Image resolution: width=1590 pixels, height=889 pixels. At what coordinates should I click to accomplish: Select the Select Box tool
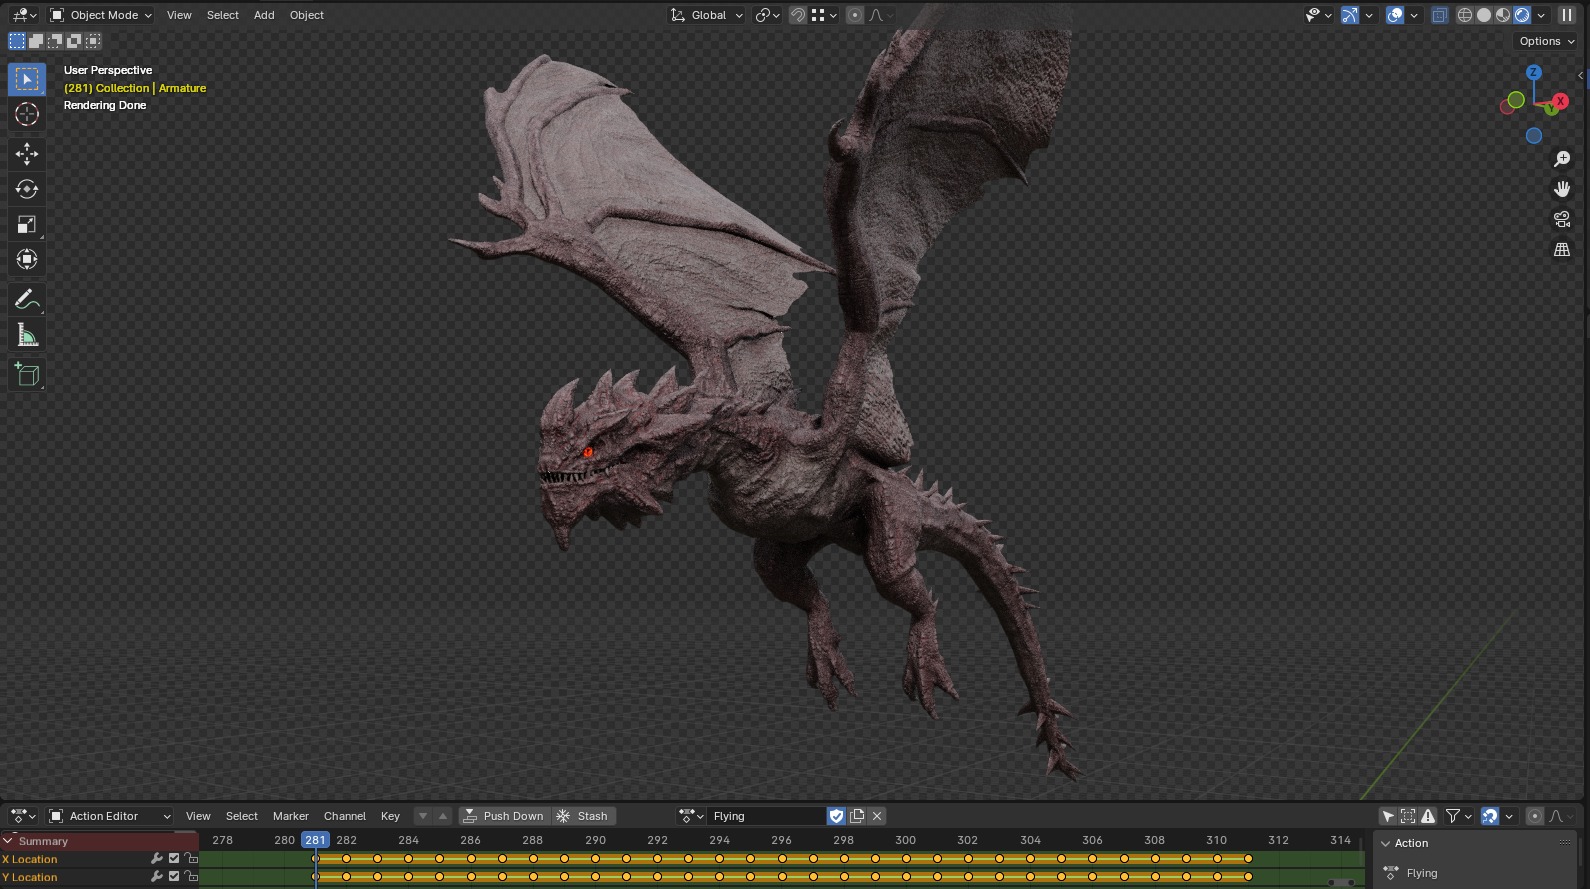pyautogui.click(x=27, y=79)
